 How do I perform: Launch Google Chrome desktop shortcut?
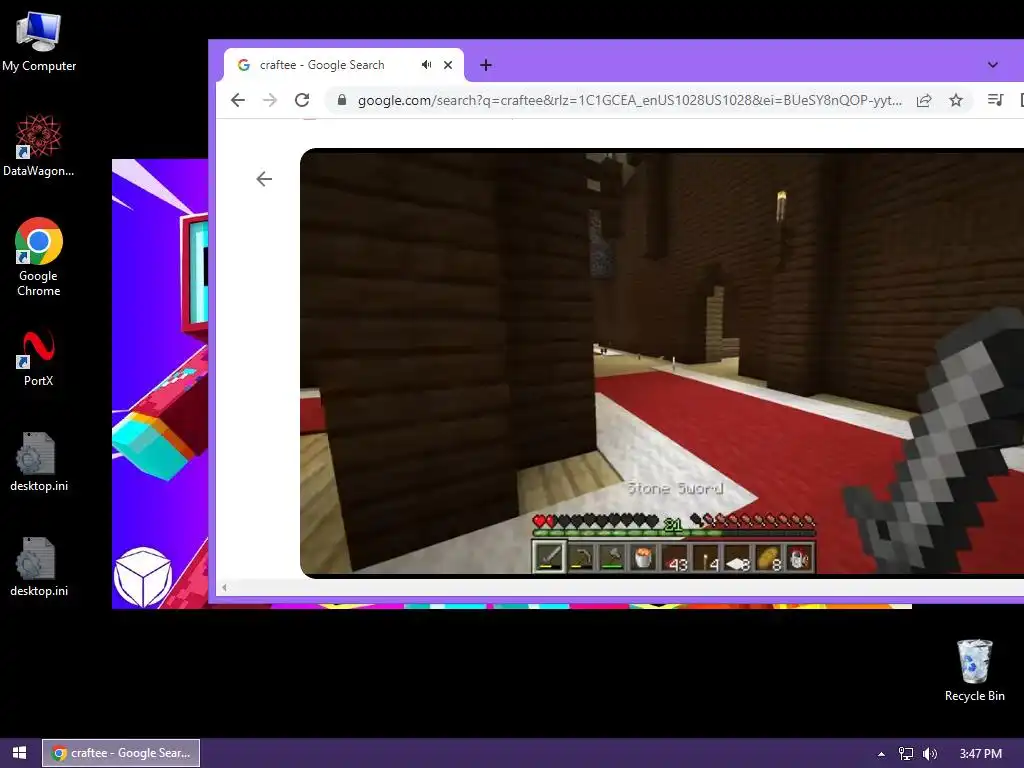[x=39, y=257]
